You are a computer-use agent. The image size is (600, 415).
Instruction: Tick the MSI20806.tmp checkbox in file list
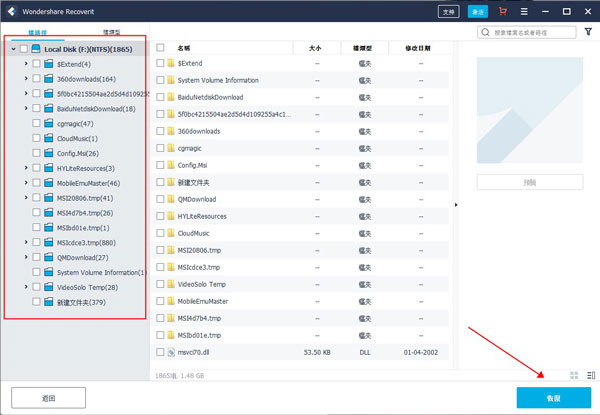tap(160, 250)
